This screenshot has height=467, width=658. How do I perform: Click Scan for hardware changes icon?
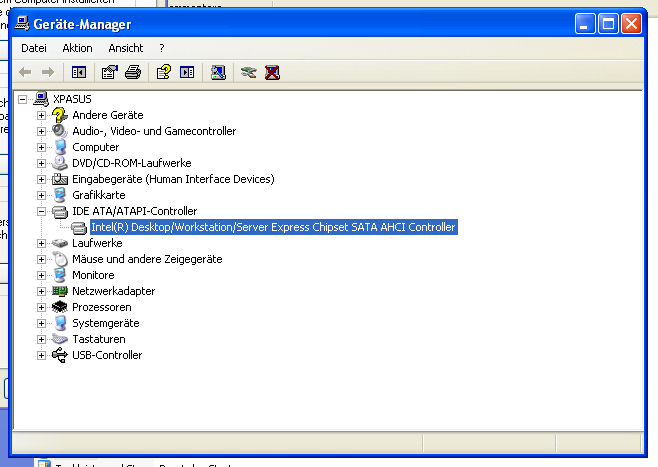217,72
